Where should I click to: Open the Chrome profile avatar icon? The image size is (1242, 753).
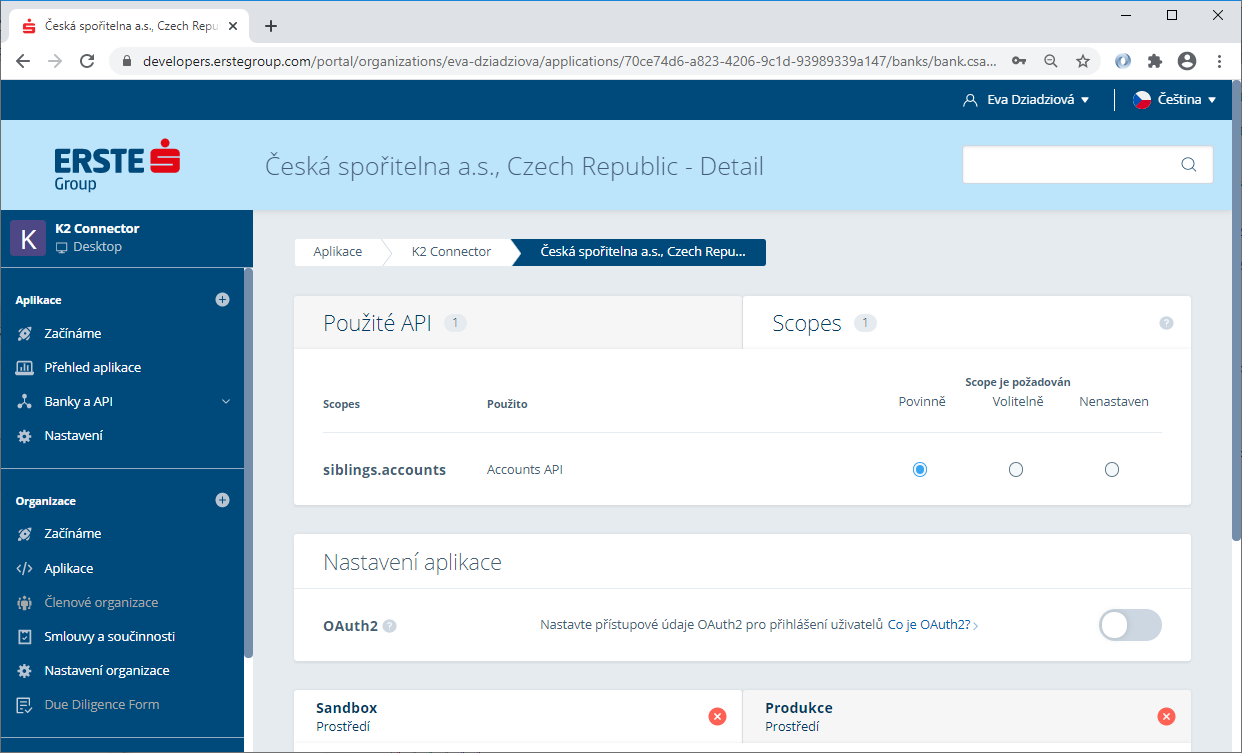click(x=1187, y=61)
